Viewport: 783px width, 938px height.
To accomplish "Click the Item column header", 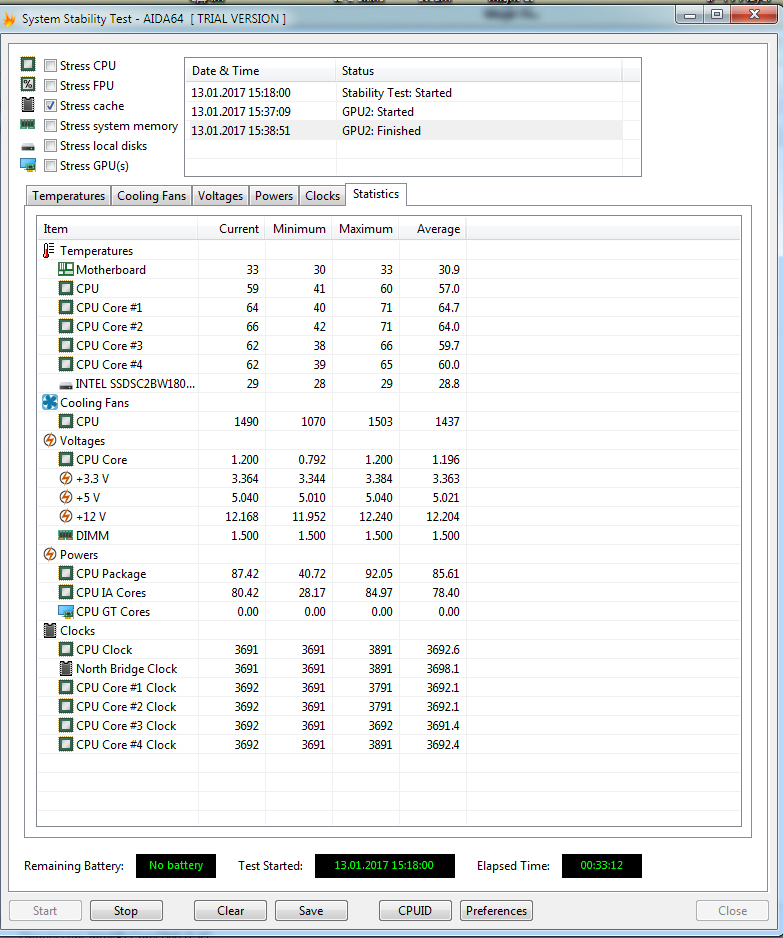I will coord(117,229).
